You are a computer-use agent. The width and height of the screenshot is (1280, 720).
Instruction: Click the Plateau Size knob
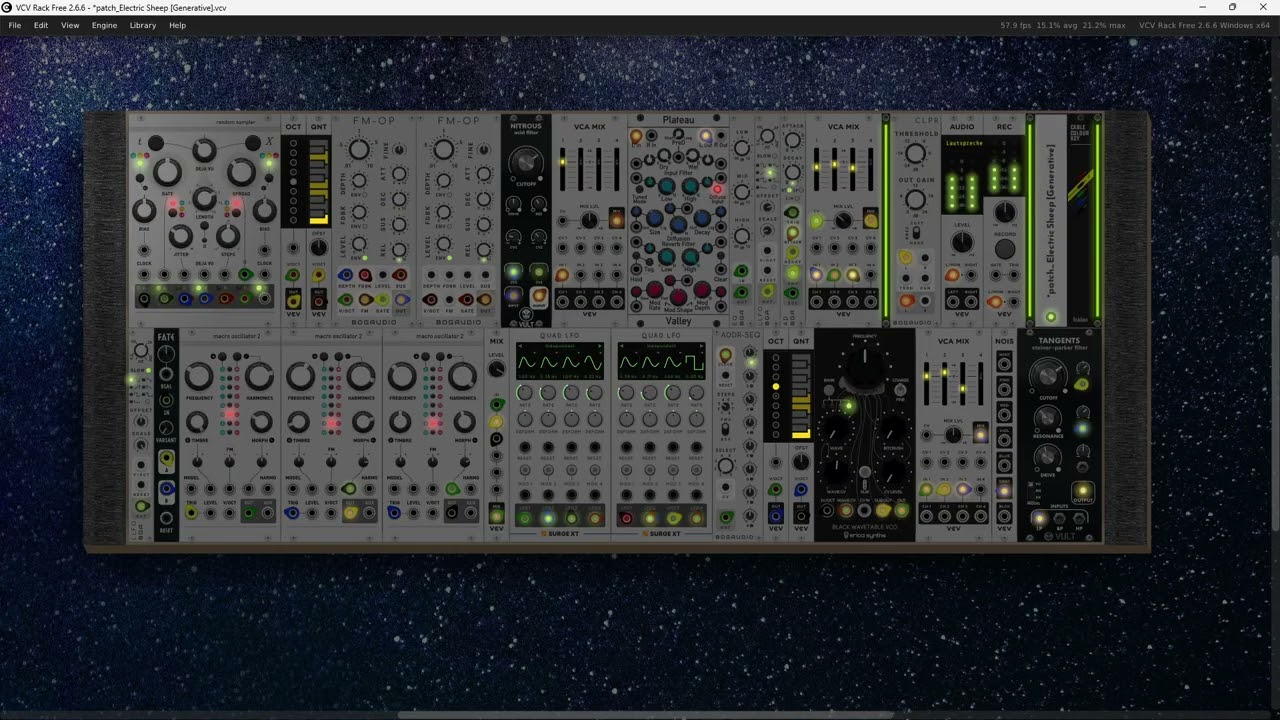point(654,218)
